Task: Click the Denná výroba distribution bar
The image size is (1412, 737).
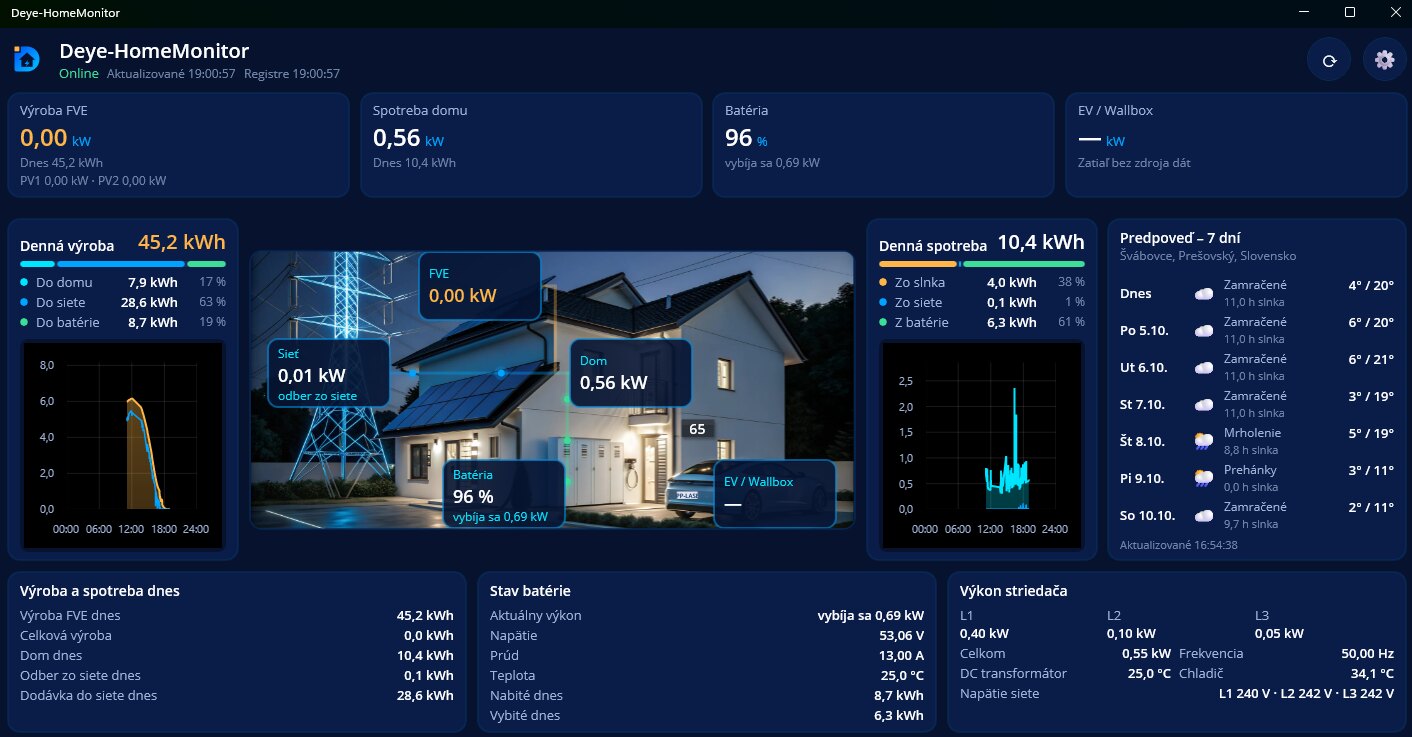Action: (x=123, y=264)
